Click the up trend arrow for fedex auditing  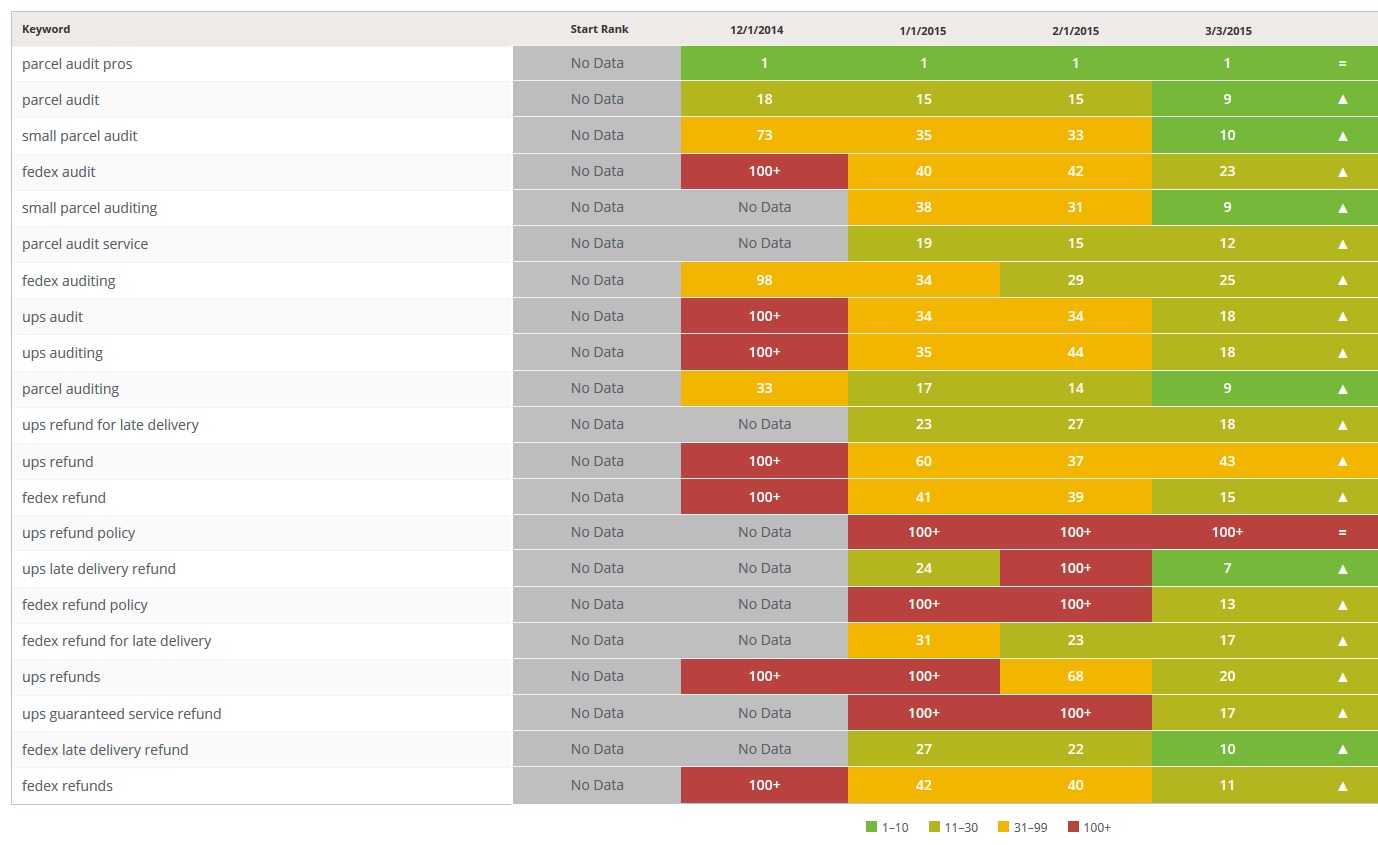click(1342, 280)
